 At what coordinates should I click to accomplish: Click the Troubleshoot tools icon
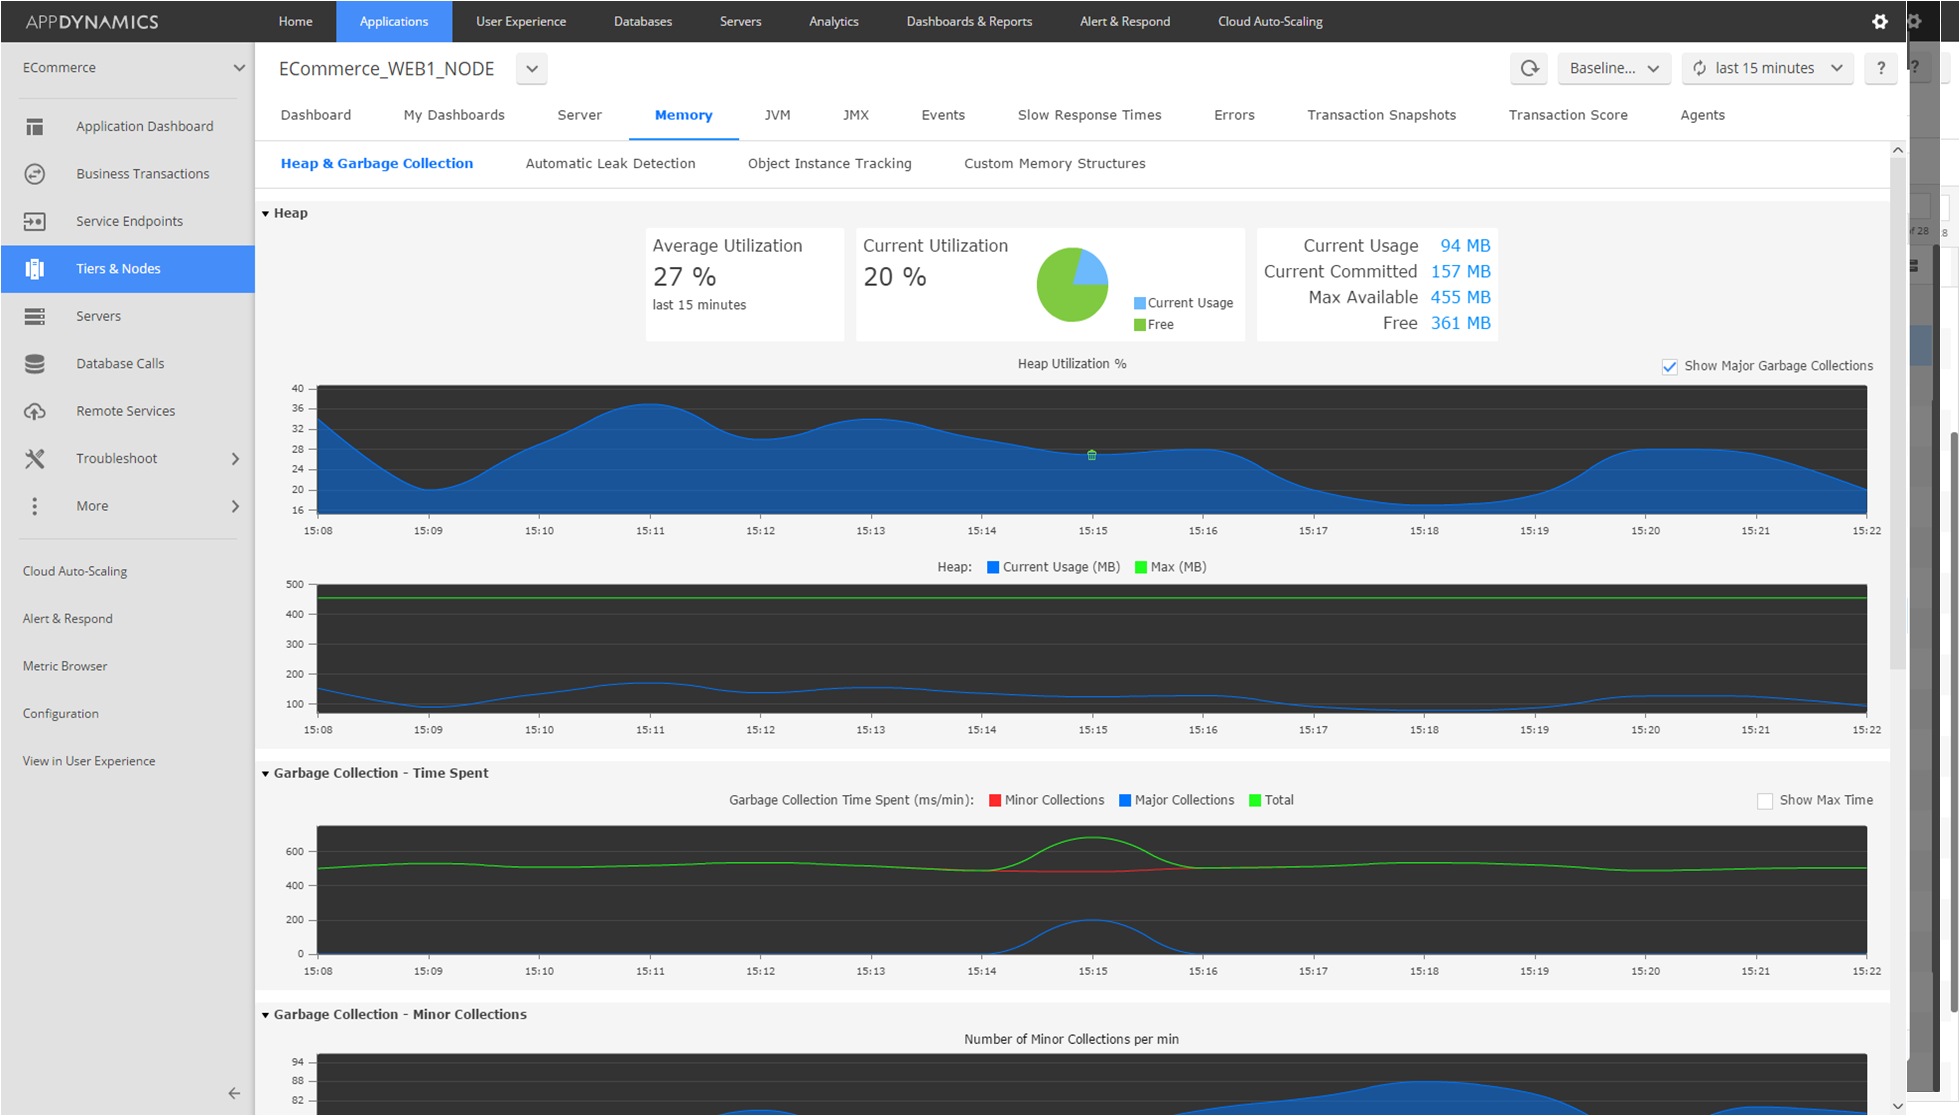[35, 459]
